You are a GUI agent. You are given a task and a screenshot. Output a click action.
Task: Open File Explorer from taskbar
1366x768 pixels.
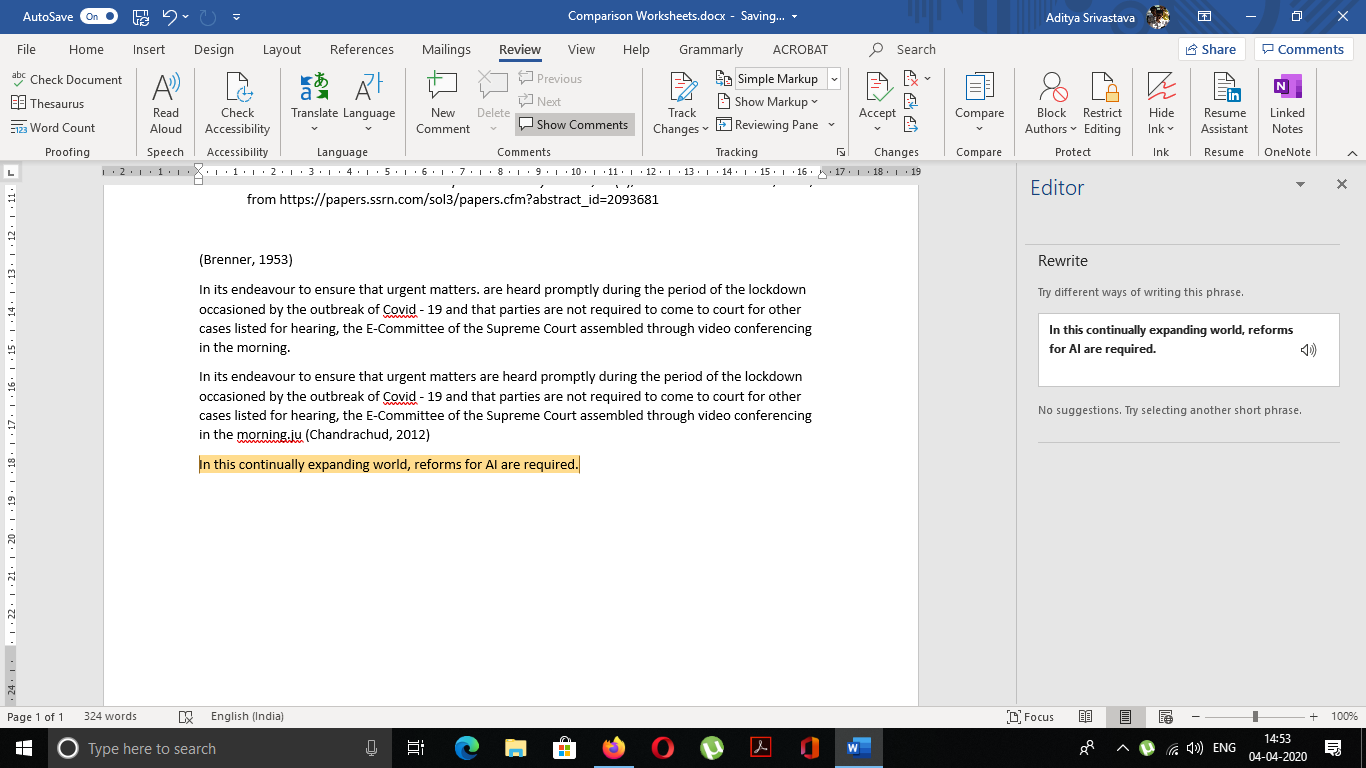[x=515, y=748]
